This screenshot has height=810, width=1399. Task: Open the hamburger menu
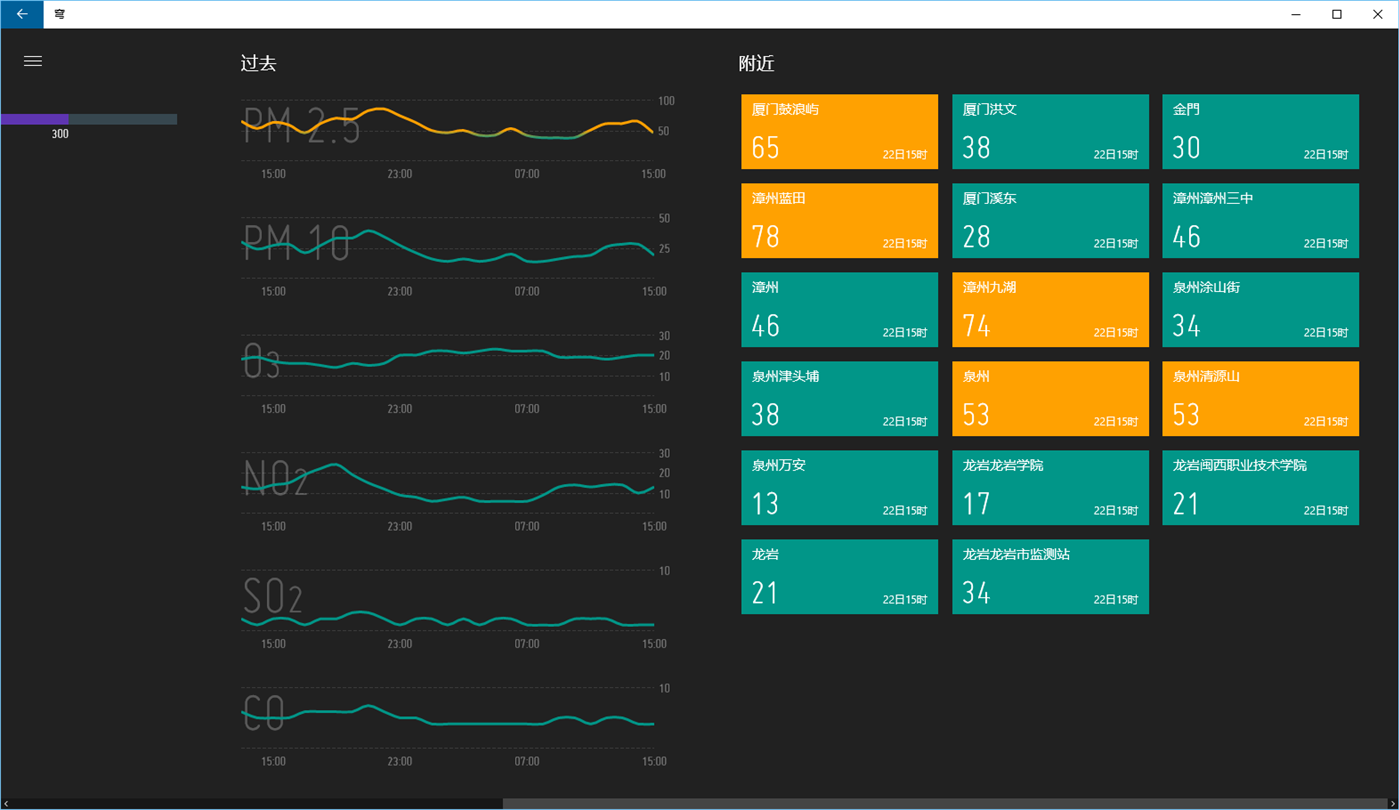33,61
